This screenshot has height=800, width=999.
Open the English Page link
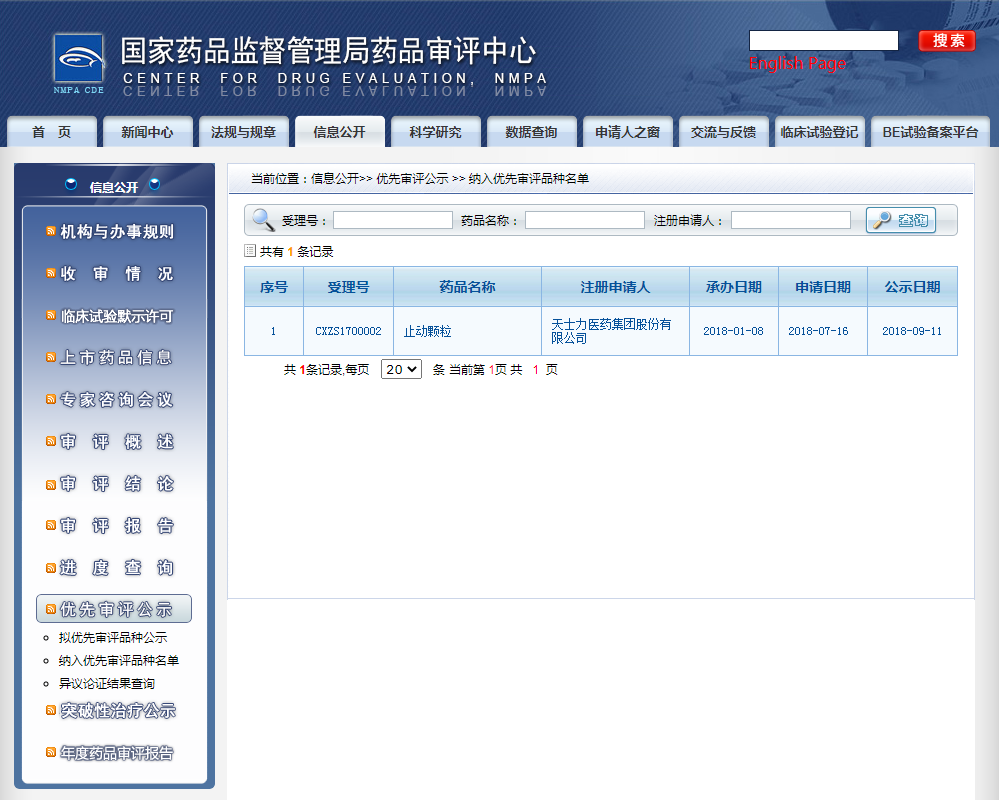click(x=797, y=64)
